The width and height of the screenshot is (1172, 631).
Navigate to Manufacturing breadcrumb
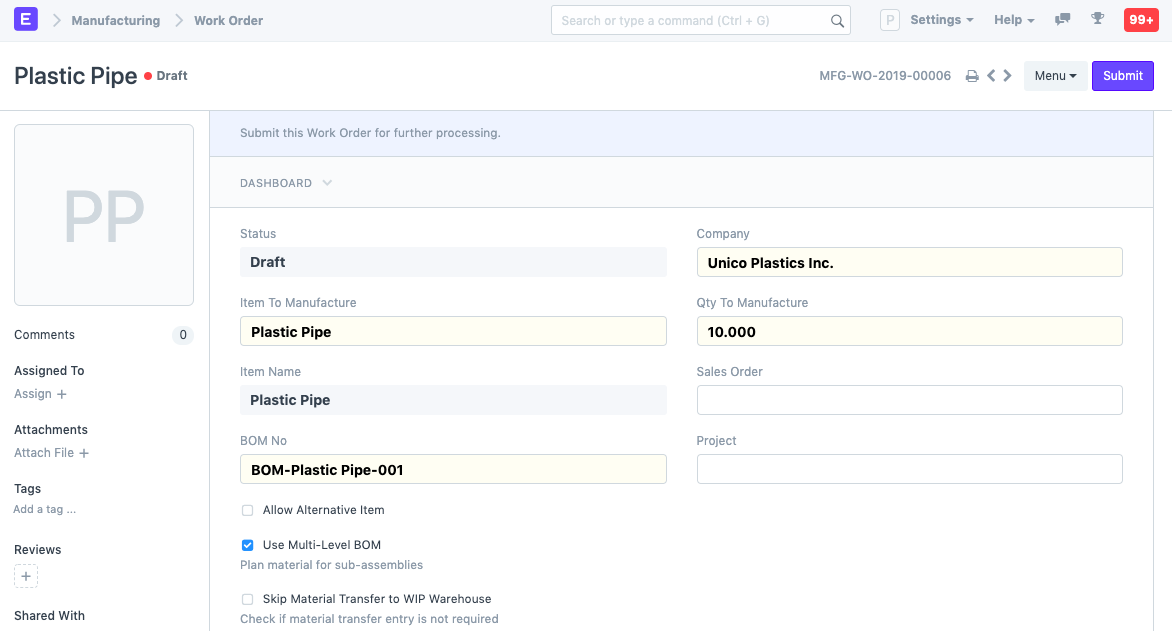[x=115, y=20]
